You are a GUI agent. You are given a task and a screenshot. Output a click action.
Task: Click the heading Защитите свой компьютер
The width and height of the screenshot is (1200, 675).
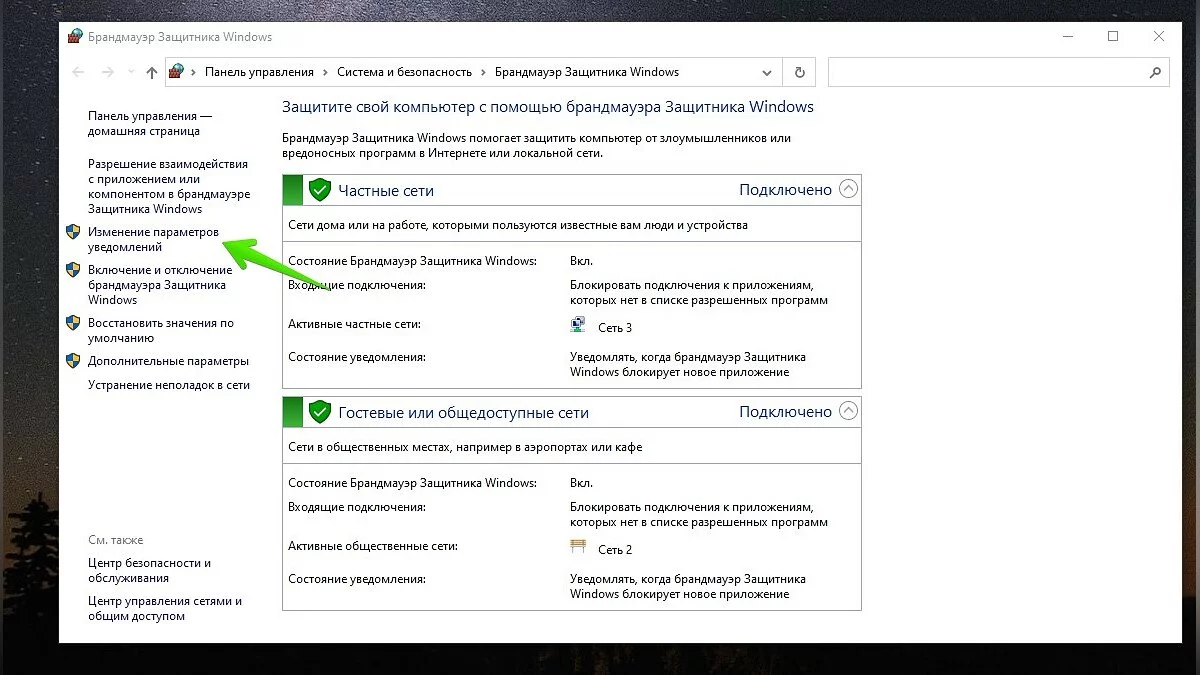click(548, 106)
